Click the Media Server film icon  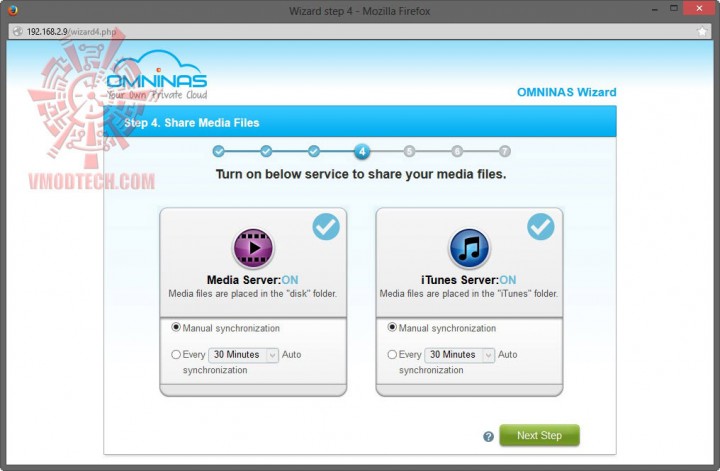(253, 248)
